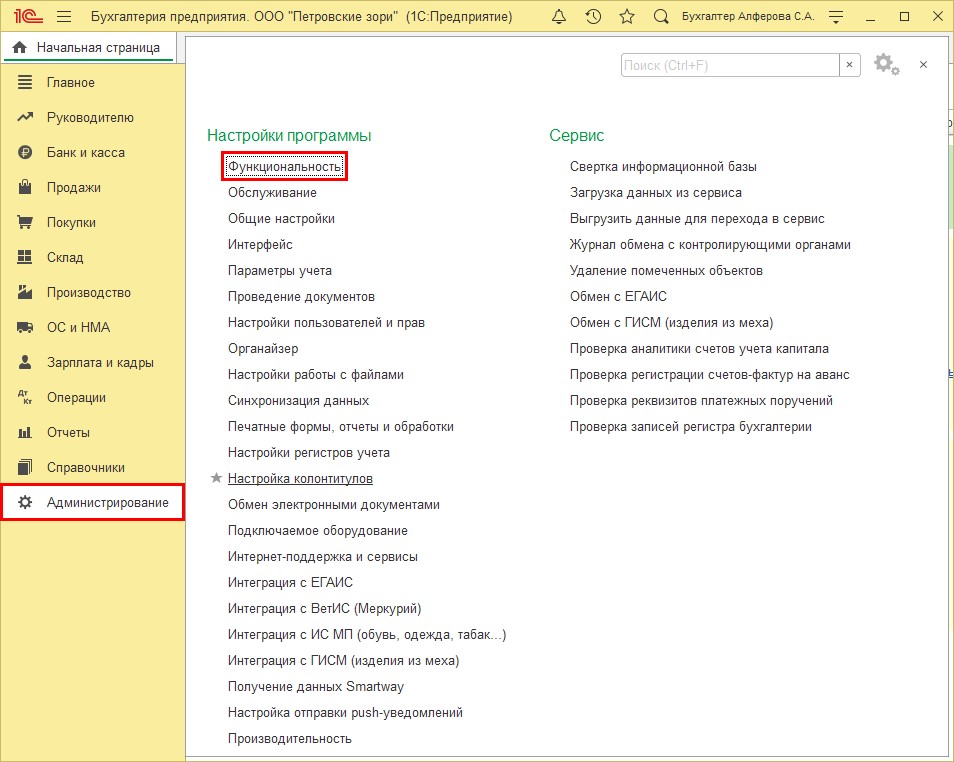This screenshot has height=762, width=954.
Task: Click the Операции Дт/Кт icon
Action: [x=25, y=397]
